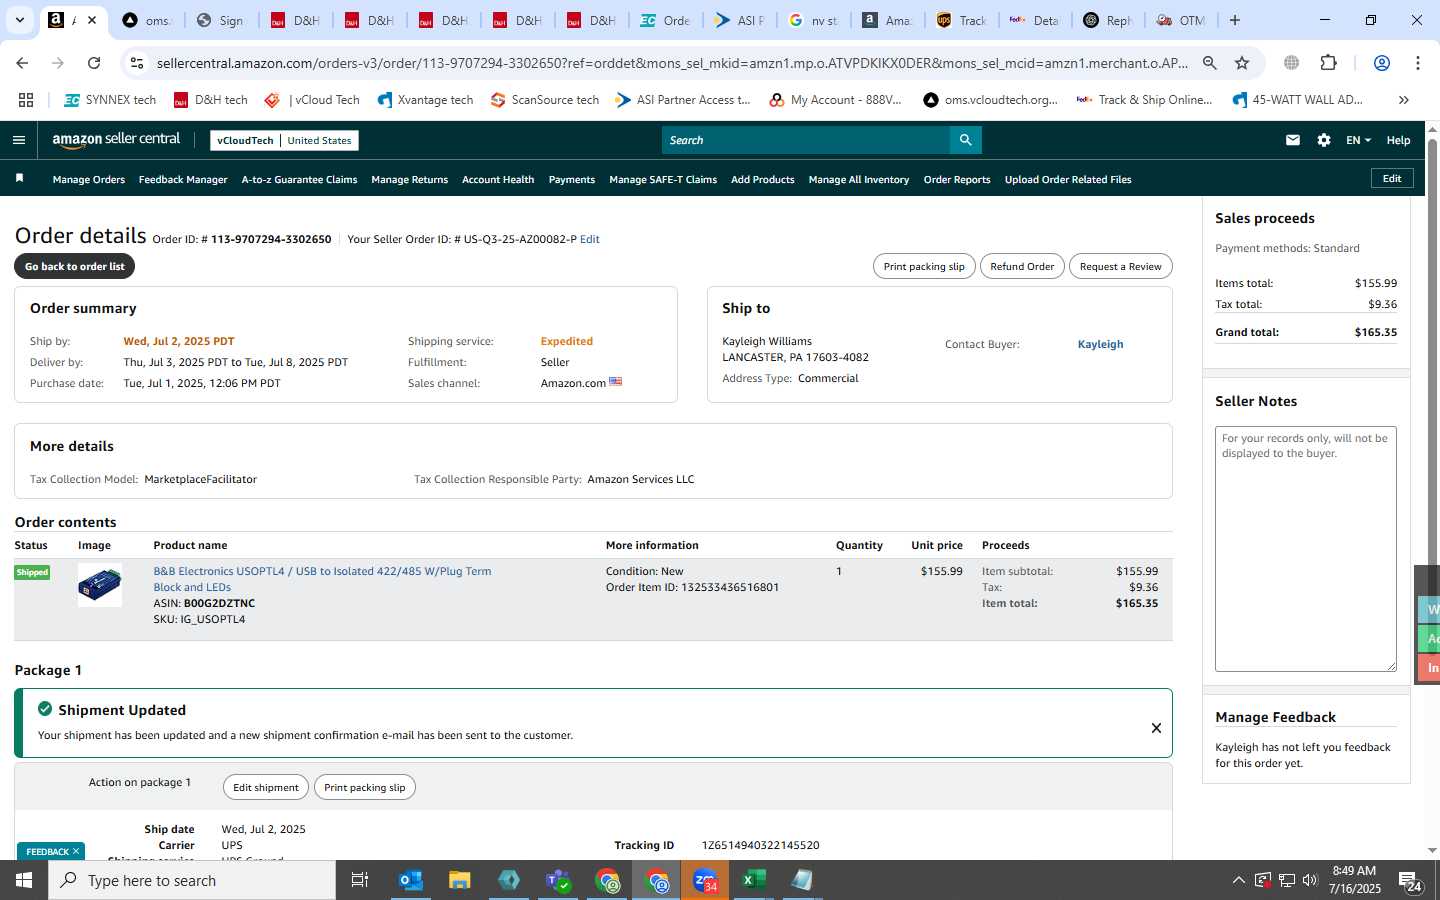Open D&H tech bookmark
The height and width of the screenshot is (900, 1440).
coord(211,100)
